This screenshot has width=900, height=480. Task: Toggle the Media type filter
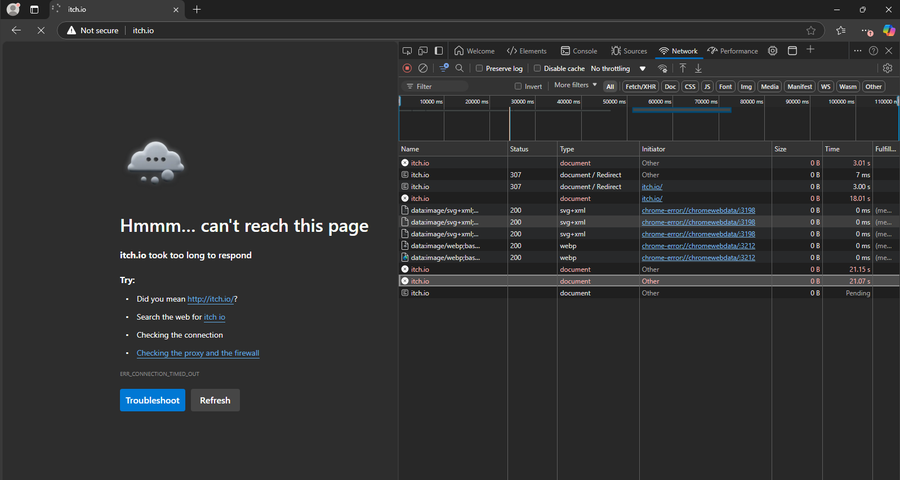[x=770, y=87]
